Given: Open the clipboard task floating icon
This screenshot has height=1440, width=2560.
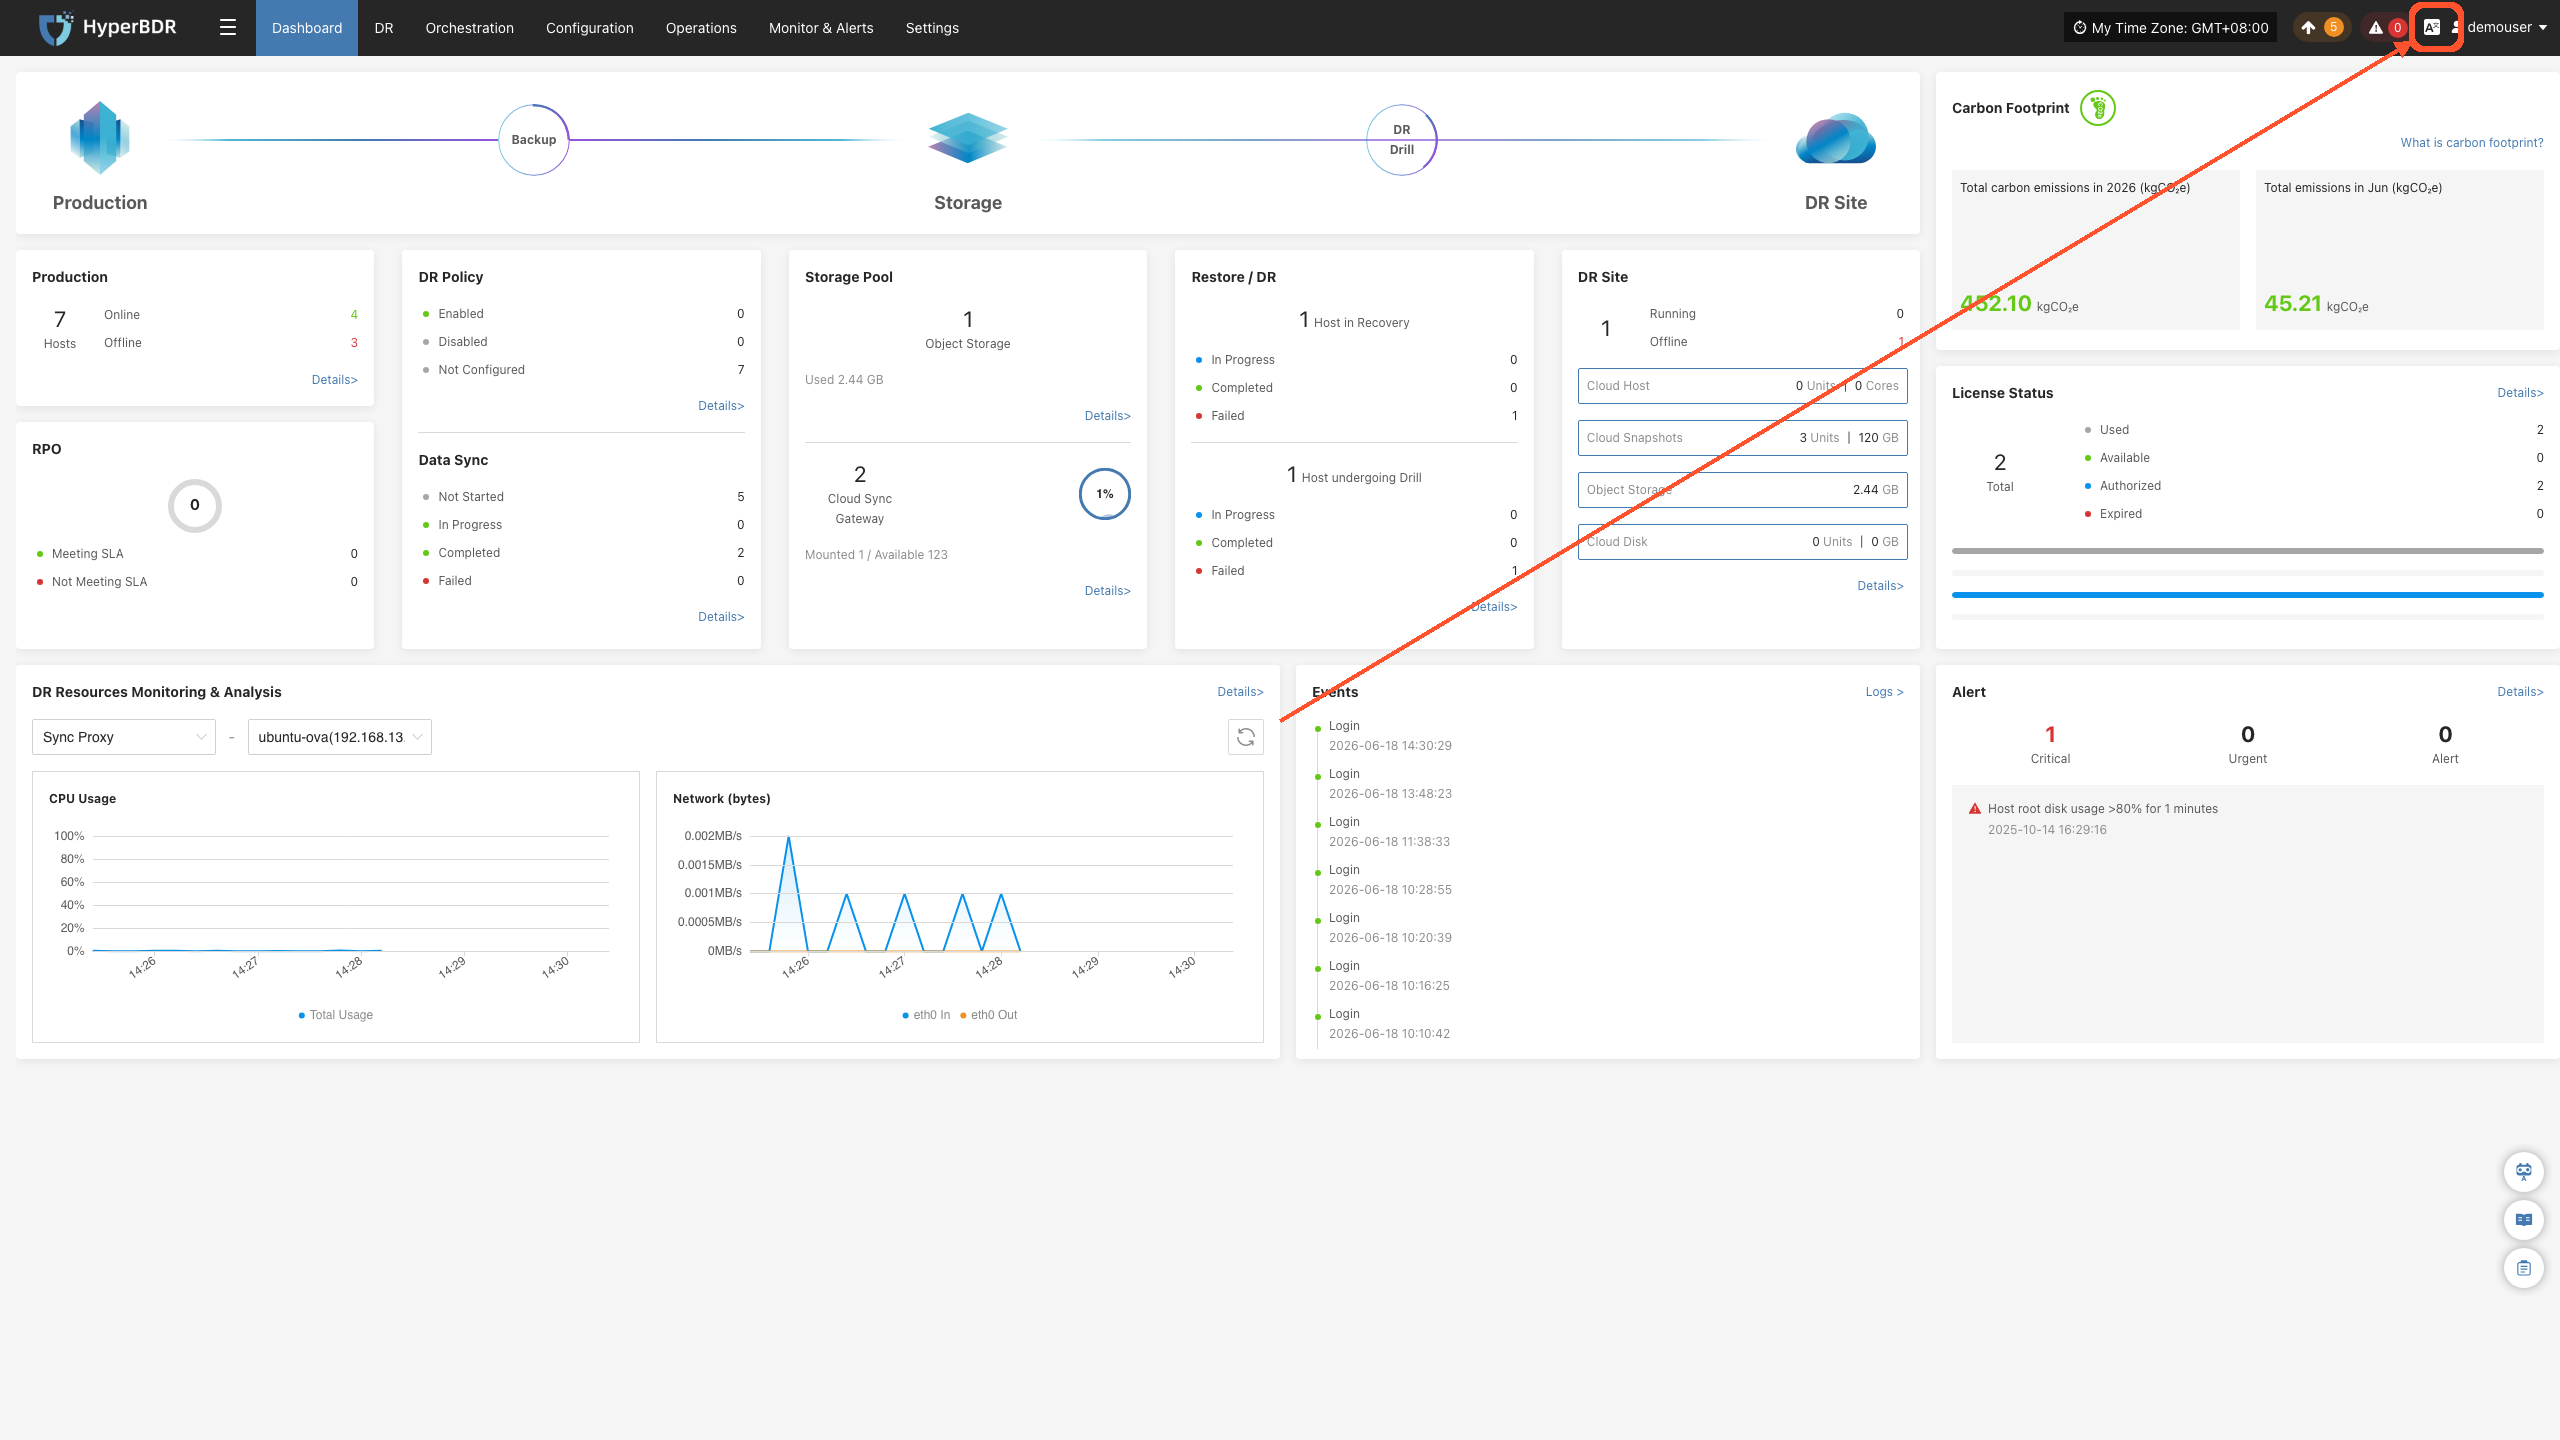Looking at the screenshot, I should (x=2524, y=1268).
